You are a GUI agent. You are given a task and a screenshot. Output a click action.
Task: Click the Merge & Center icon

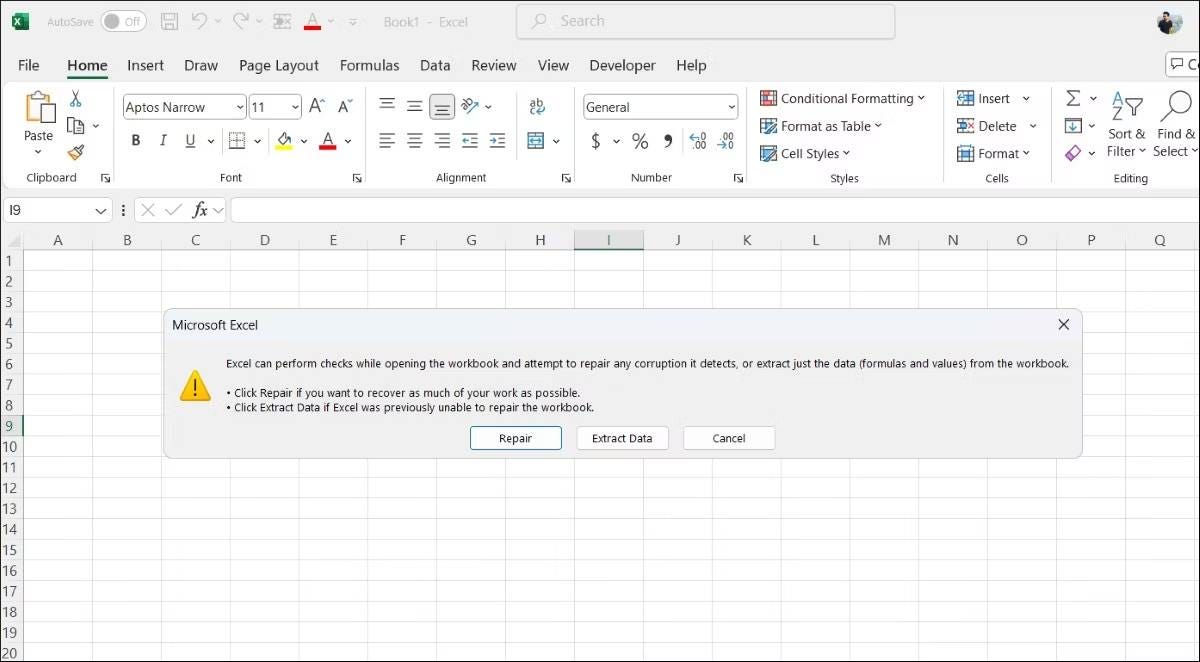click(x=536, y=141)
